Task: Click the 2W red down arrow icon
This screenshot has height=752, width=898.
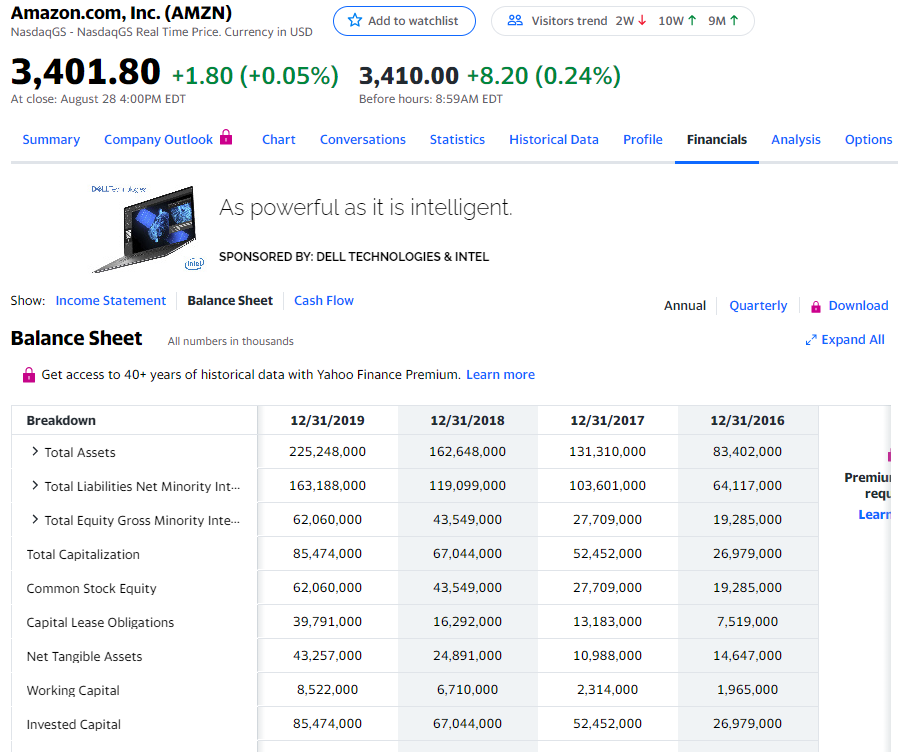Action: point(642,21)
